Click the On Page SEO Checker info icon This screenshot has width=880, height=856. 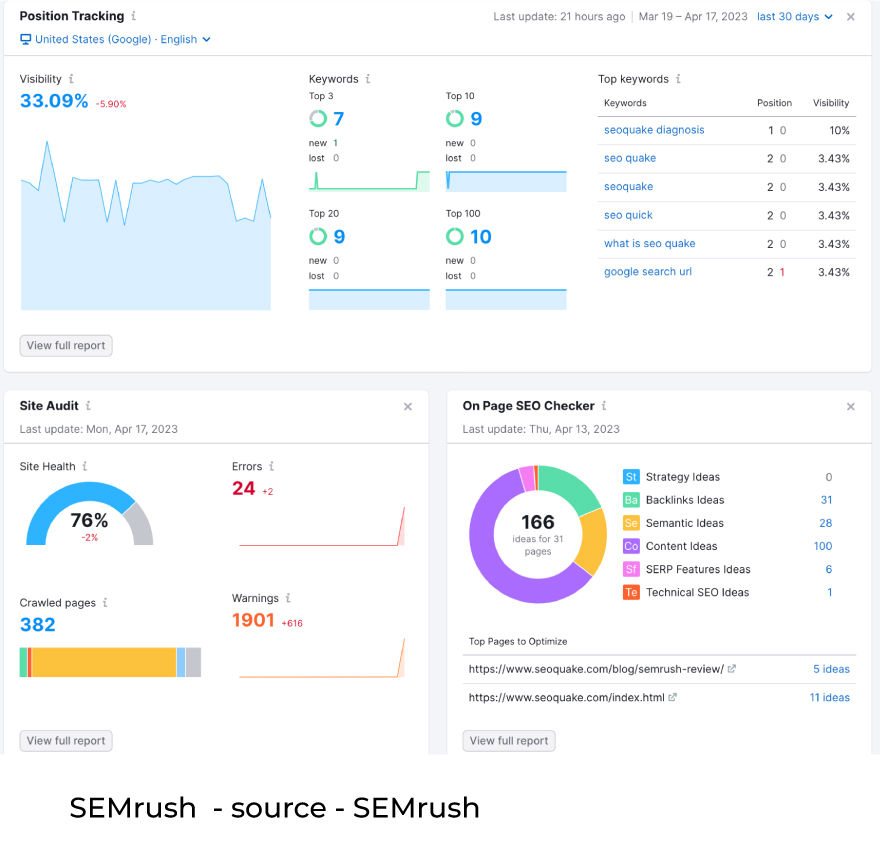pyautogui.click(x=604, y=405)
